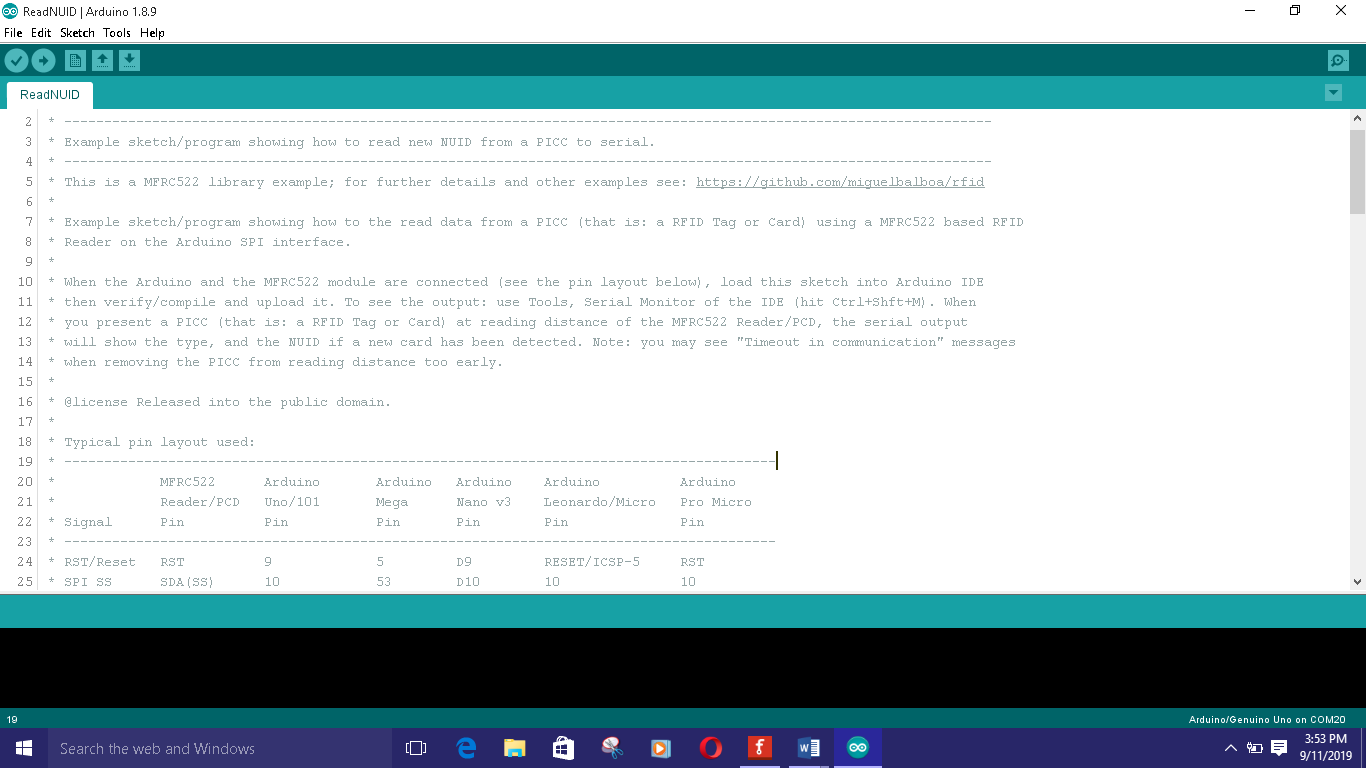Click the editor scrollbar up arrow
Screen dimensions: 1366x768
pyautogui.click(x=1357, y=118)
